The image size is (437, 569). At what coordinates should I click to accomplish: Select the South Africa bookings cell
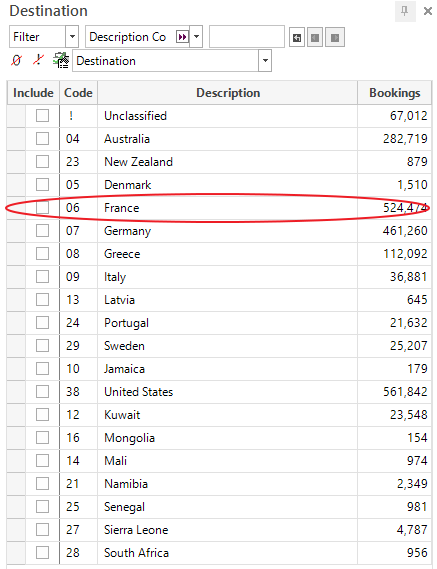point(395,553)
